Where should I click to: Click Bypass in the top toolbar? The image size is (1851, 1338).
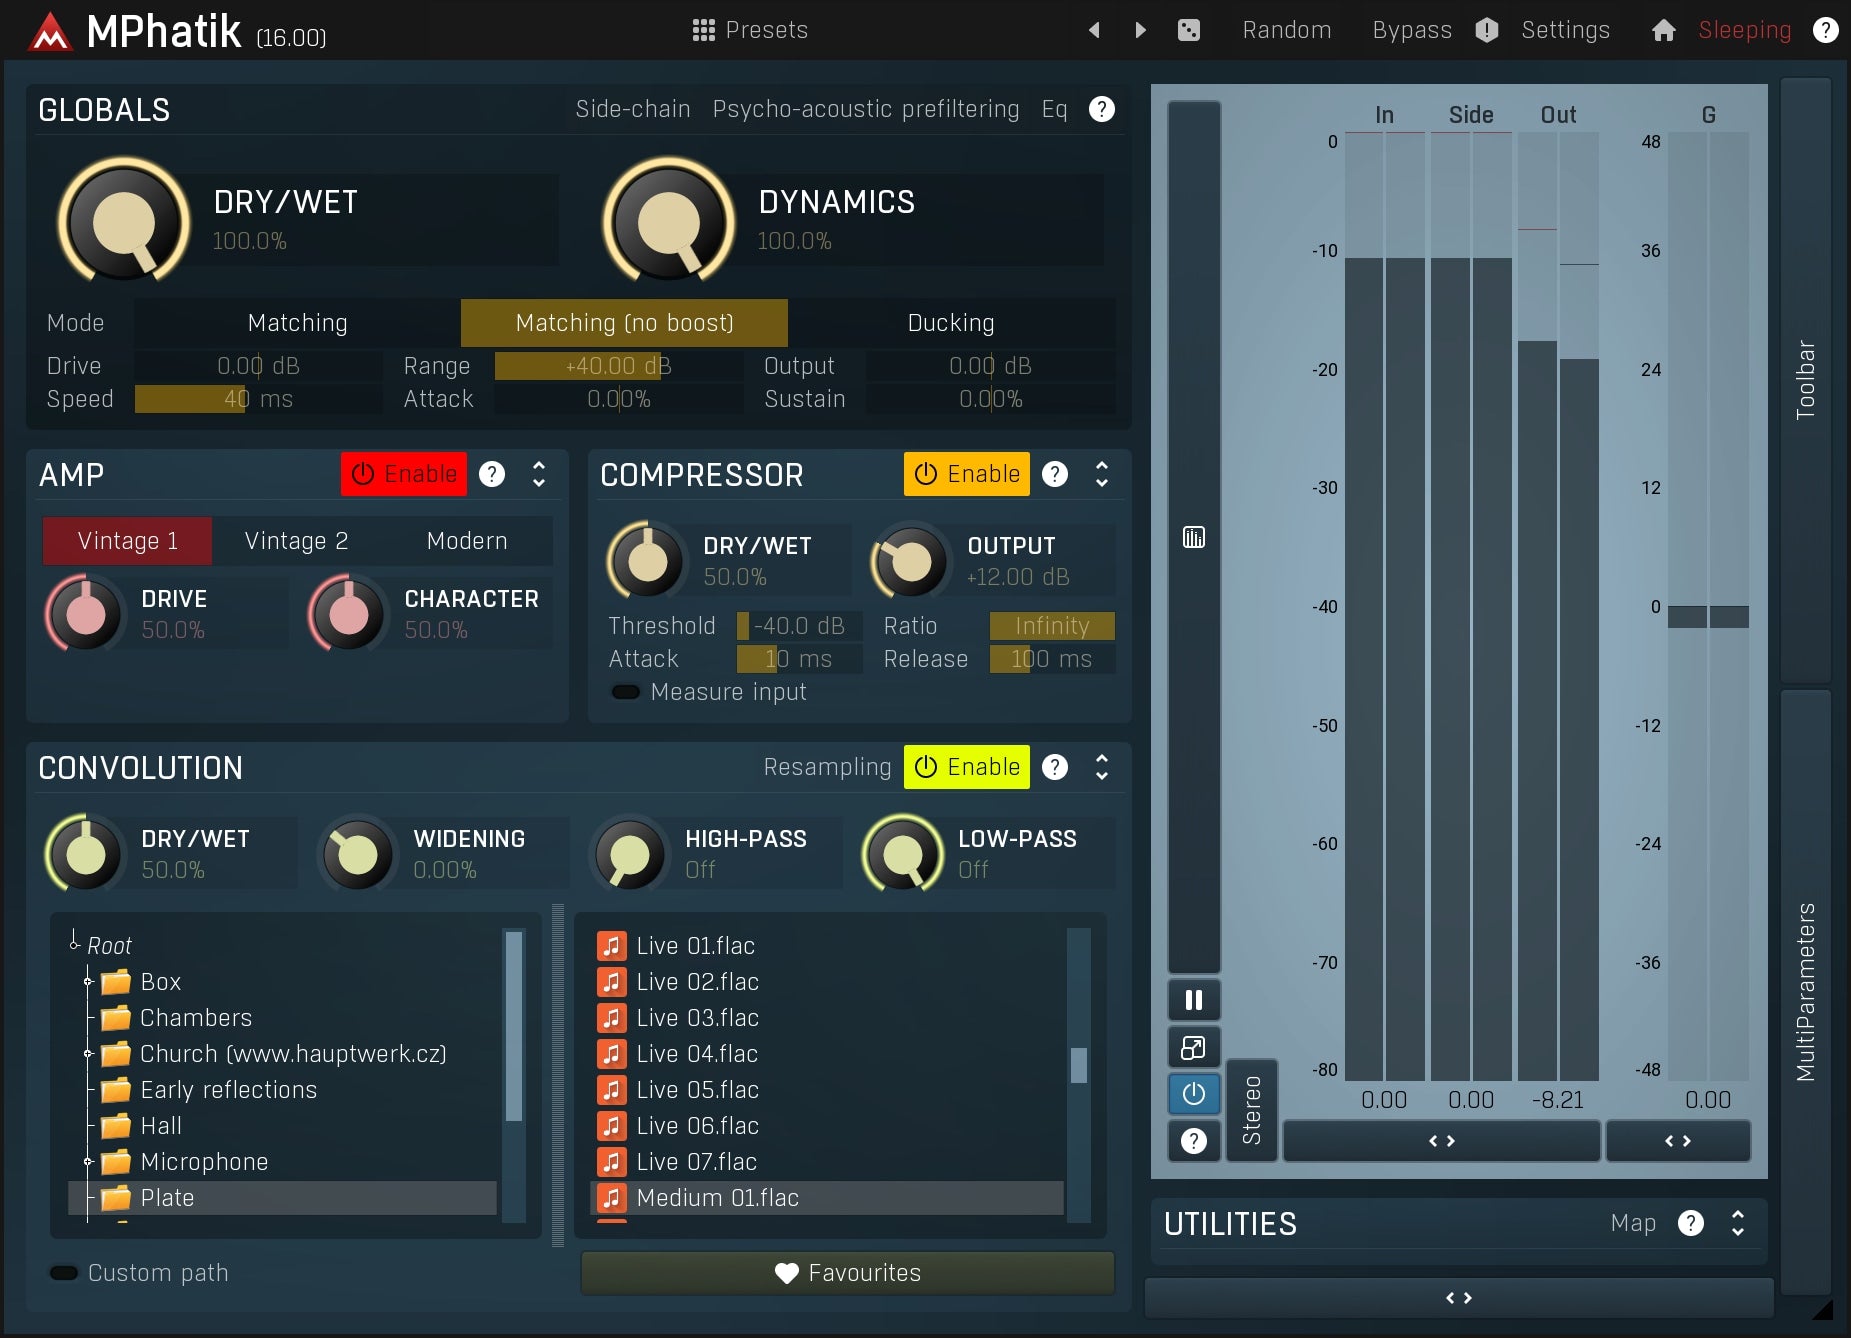click(1412, 30)
